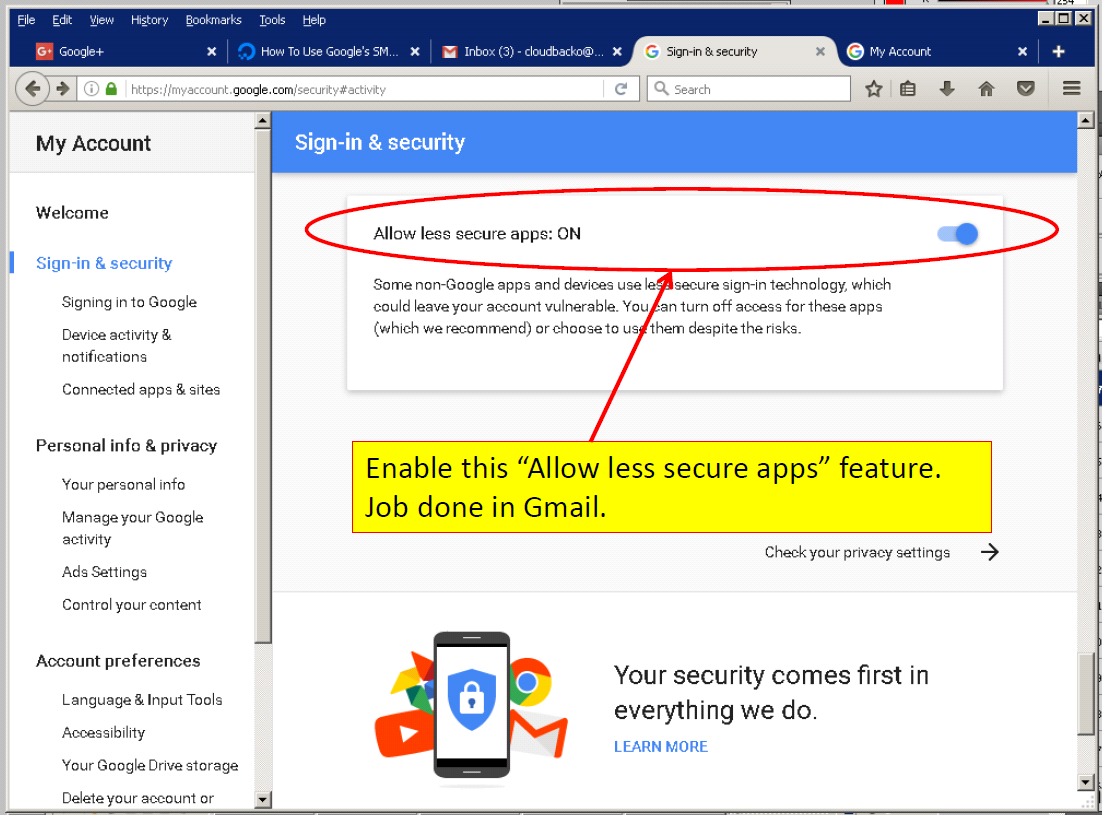This screenshot has width=1102, height=815.
Task: Click the browser Forward arrow button
Action: coord(63,89)
